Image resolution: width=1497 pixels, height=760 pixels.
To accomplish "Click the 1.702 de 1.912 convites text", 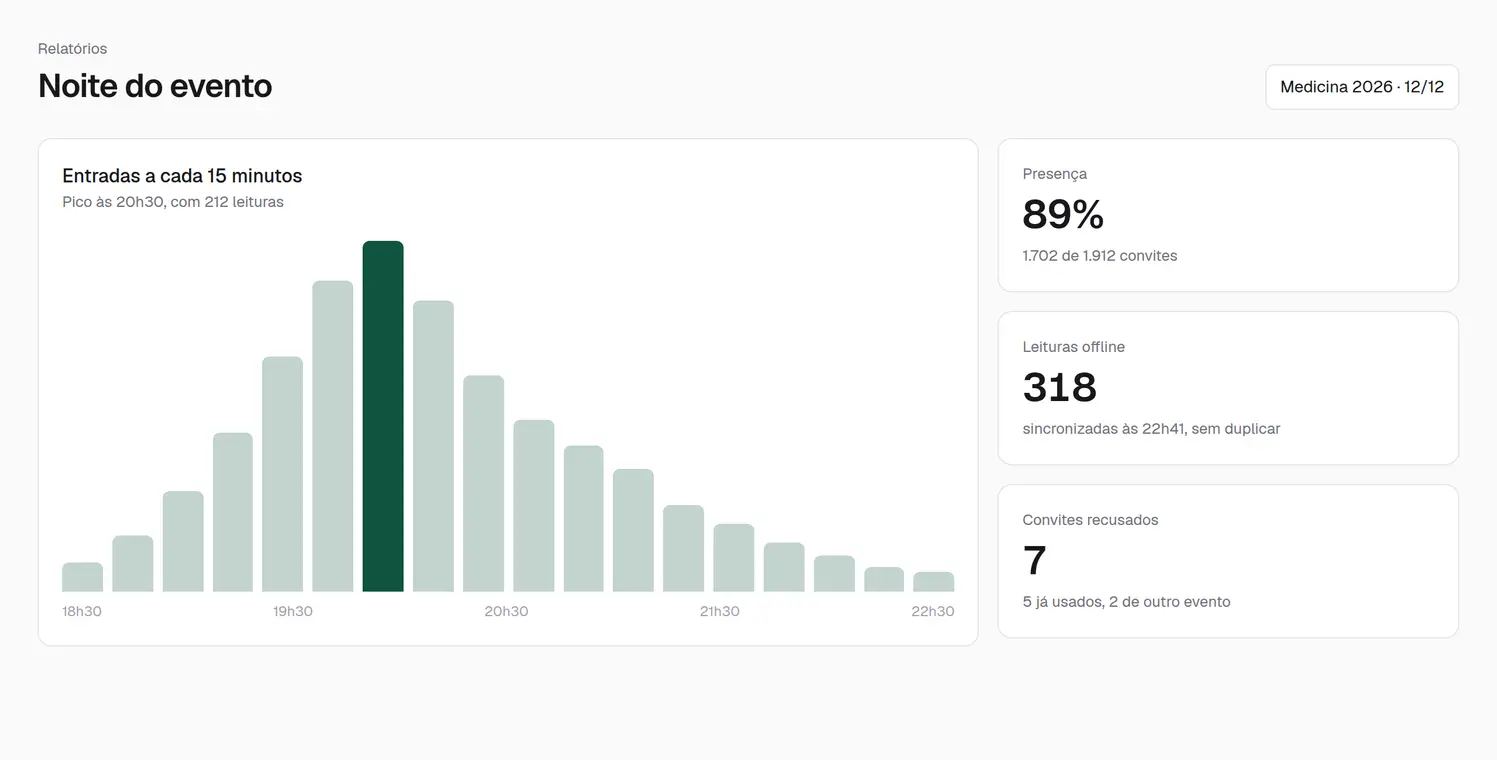I will pyautogui.click(x=1100, y=256).
